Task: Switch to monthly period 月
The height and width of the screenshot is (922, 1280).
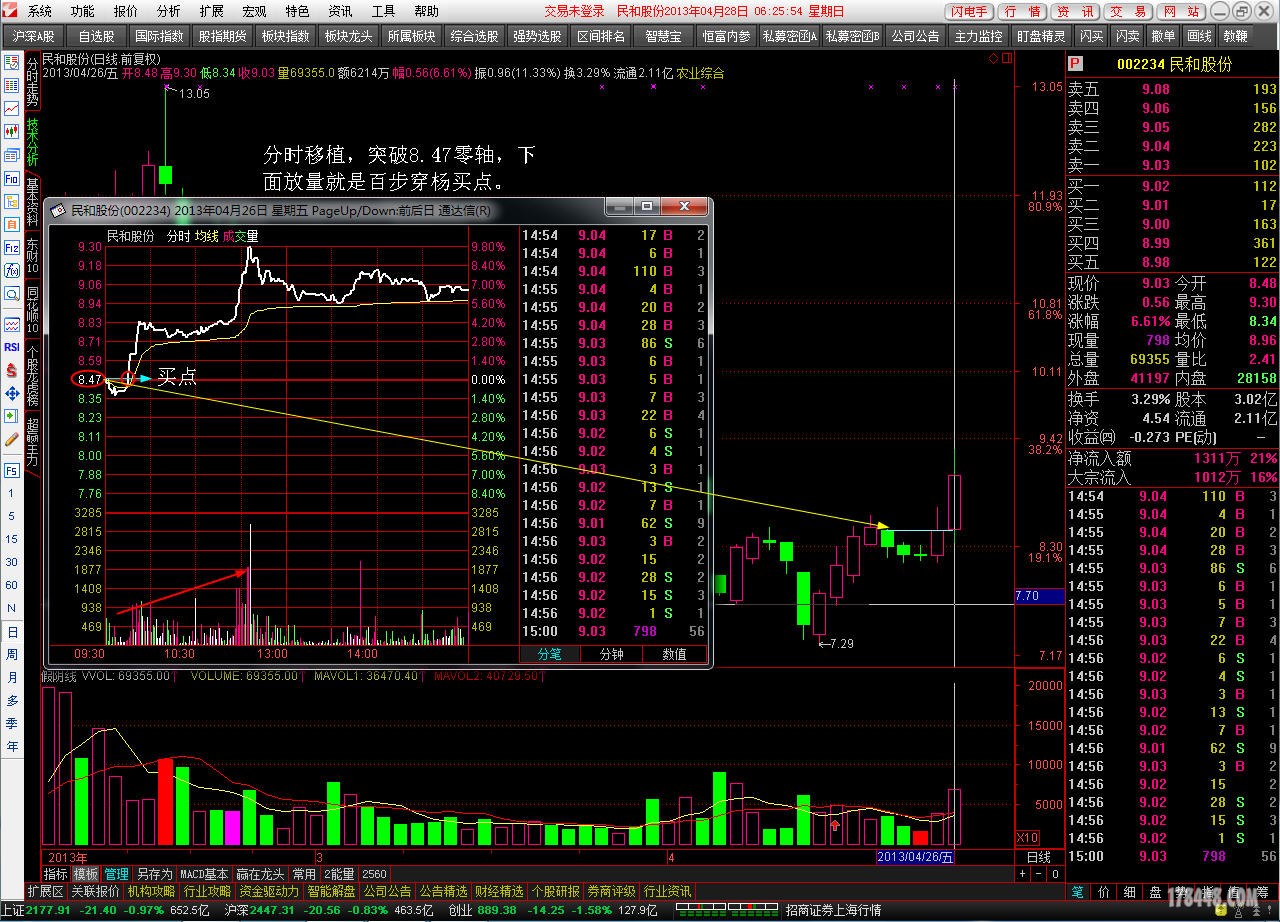Action: point(12,678)
